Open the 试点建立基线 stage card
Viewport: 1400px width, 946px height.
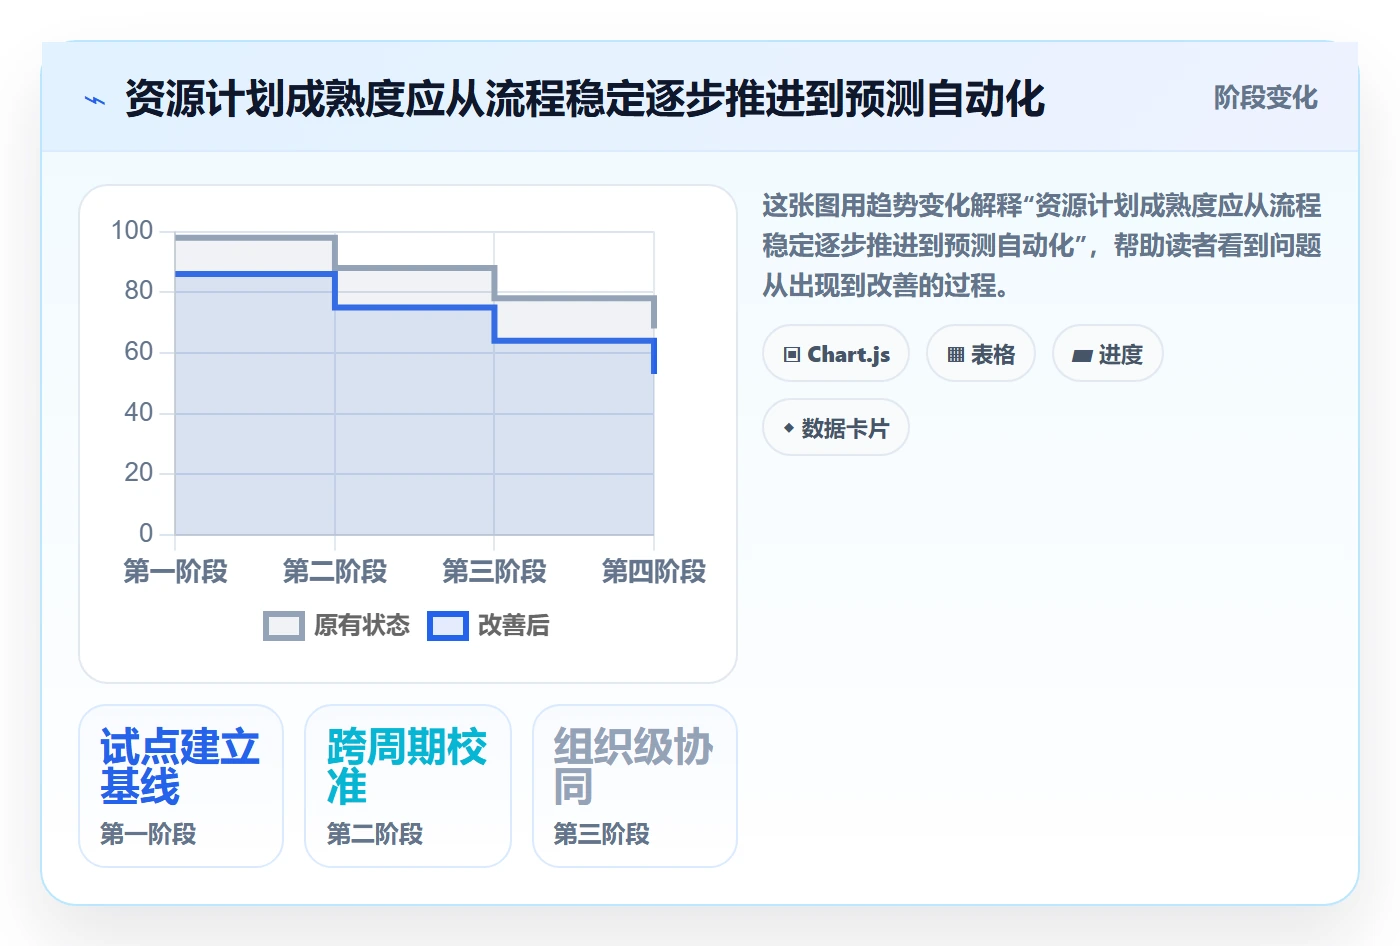pyautogui.click(x=181, y=786)
